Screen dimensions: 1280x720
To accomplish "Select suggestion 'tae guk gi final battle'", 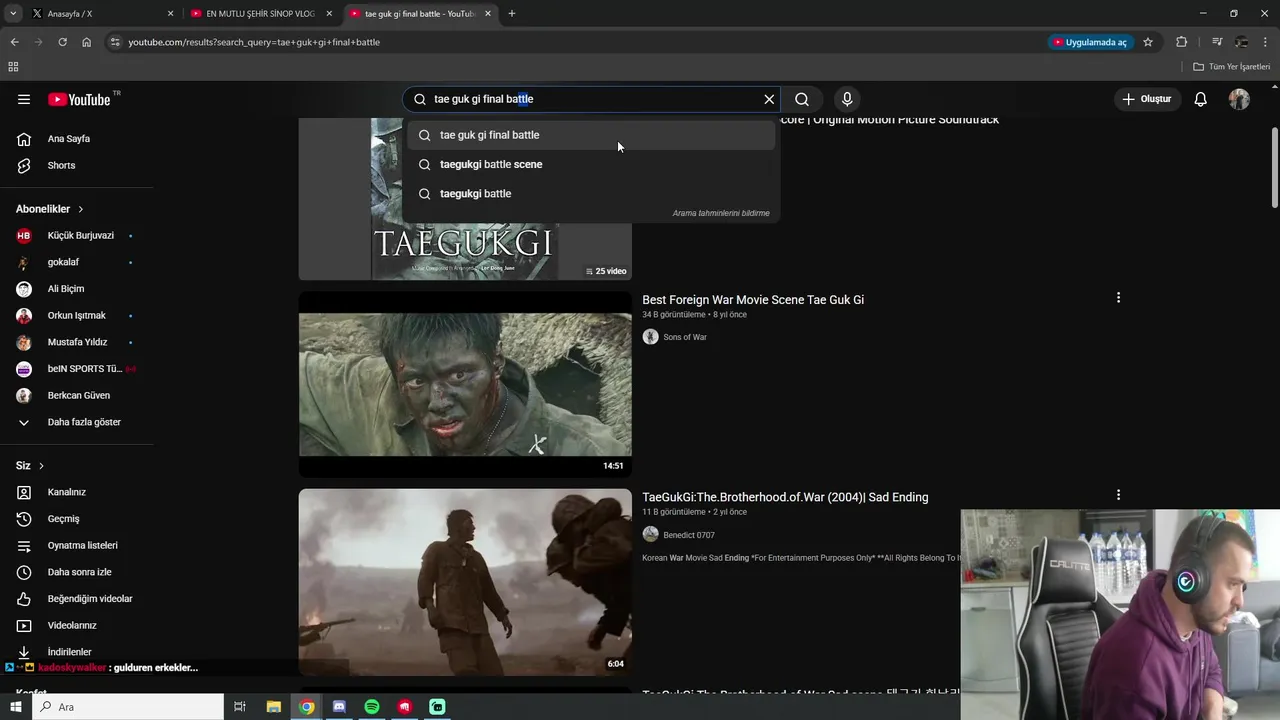I will click(x=591, y=135).
